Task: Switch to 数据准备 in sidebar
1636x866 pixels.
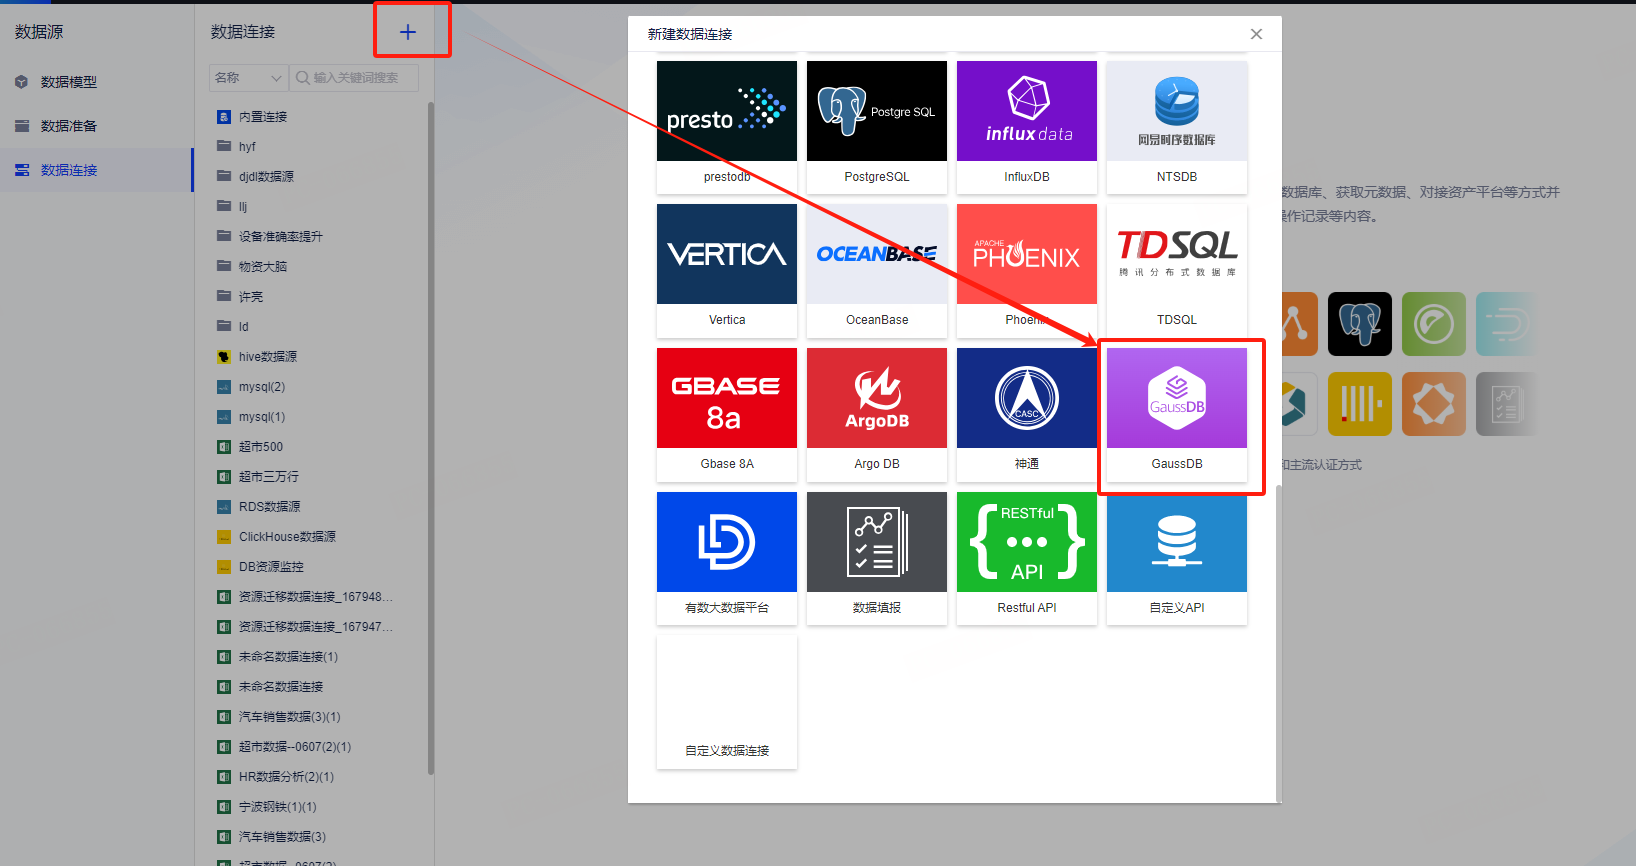Action: (x=68, y=126)
